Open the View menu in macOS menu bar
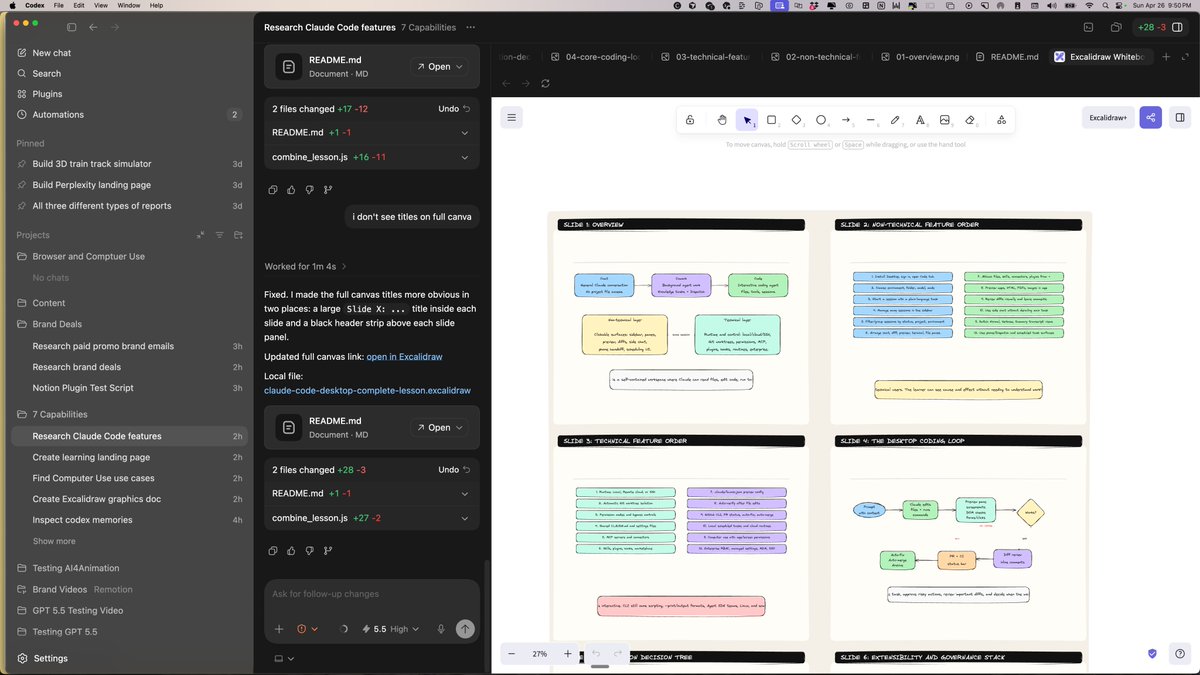This screenshot has height=675, width=1200. pos(103,6)
